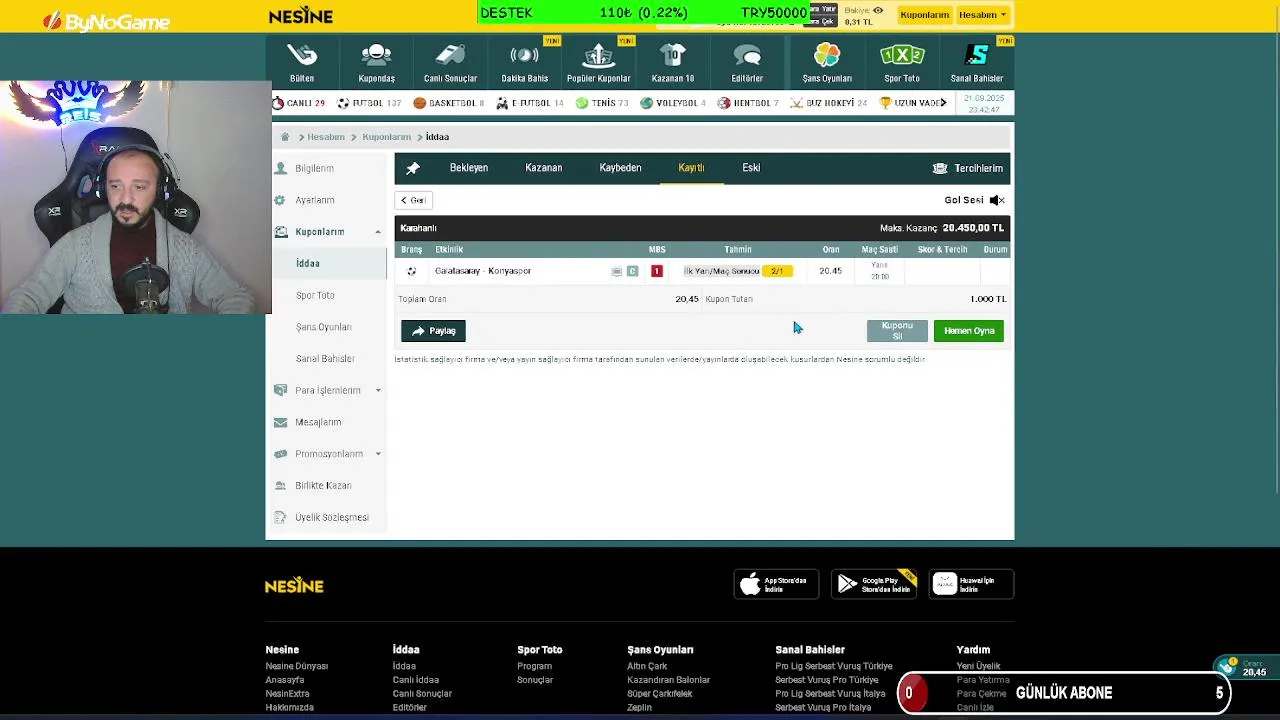Click Galatasaray - Konyaspor match name
Screen dimensions: 1280x720
483,271
